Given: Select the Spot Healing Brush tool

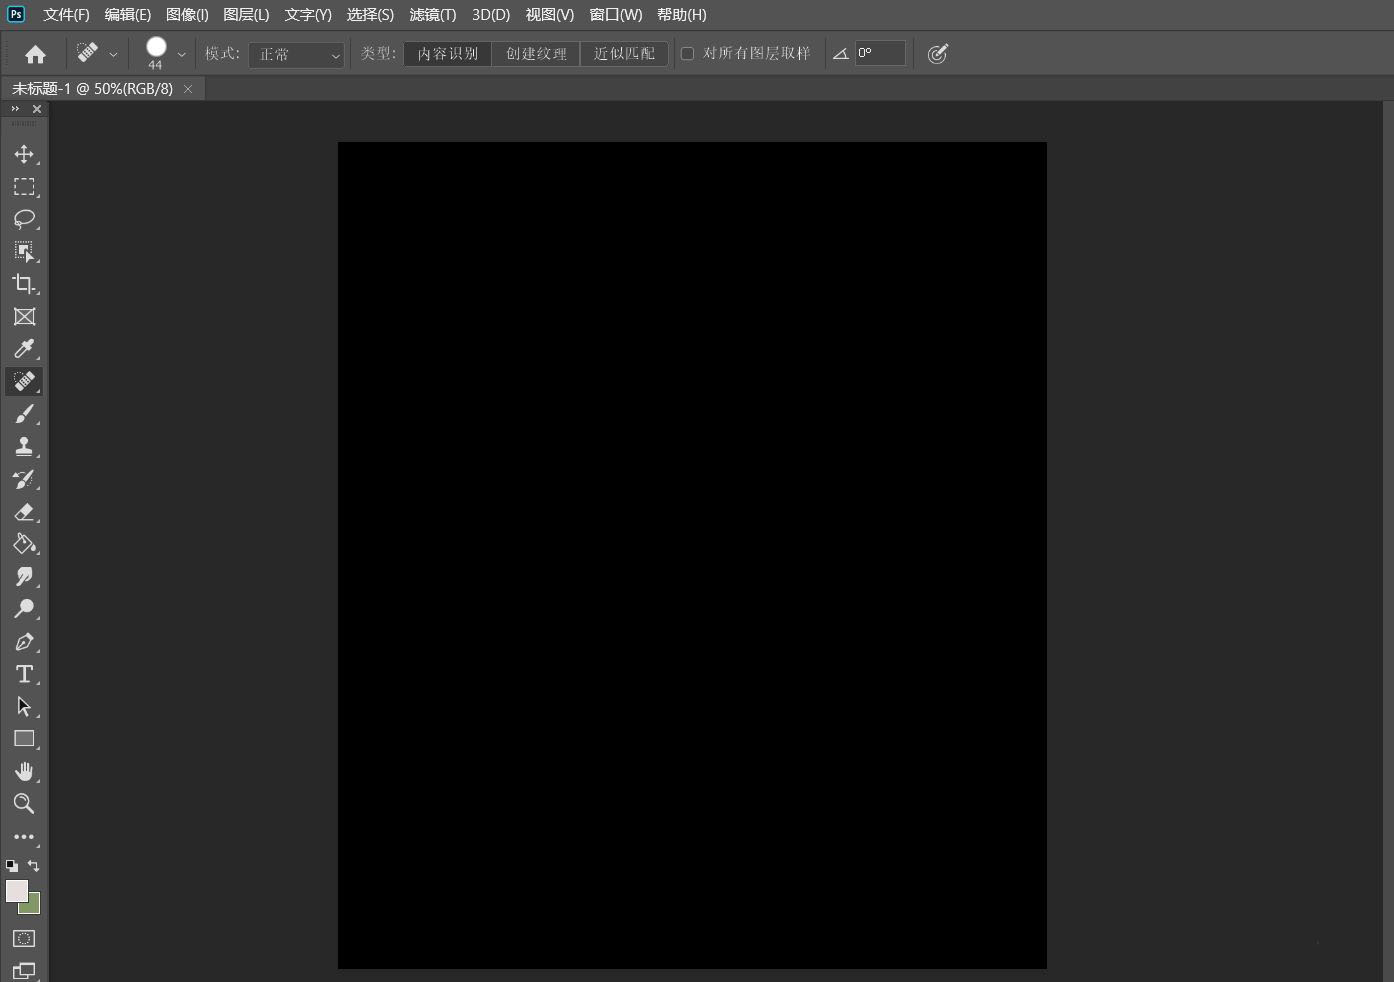Looking at the screenshot, I should (x=24, y=381).
